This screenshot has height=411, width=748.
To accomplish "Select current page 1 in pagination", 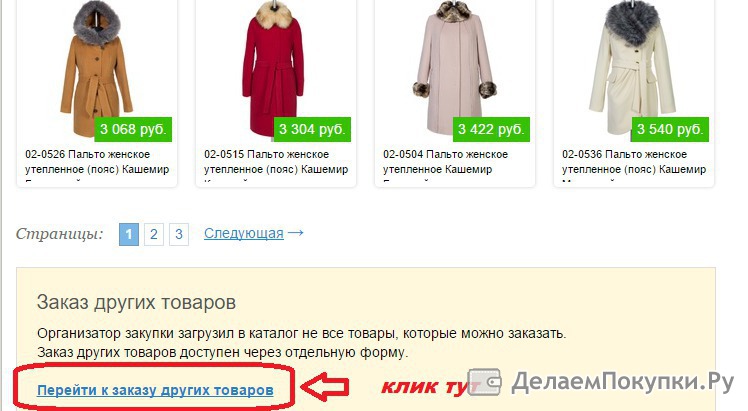I will [129, 234].
